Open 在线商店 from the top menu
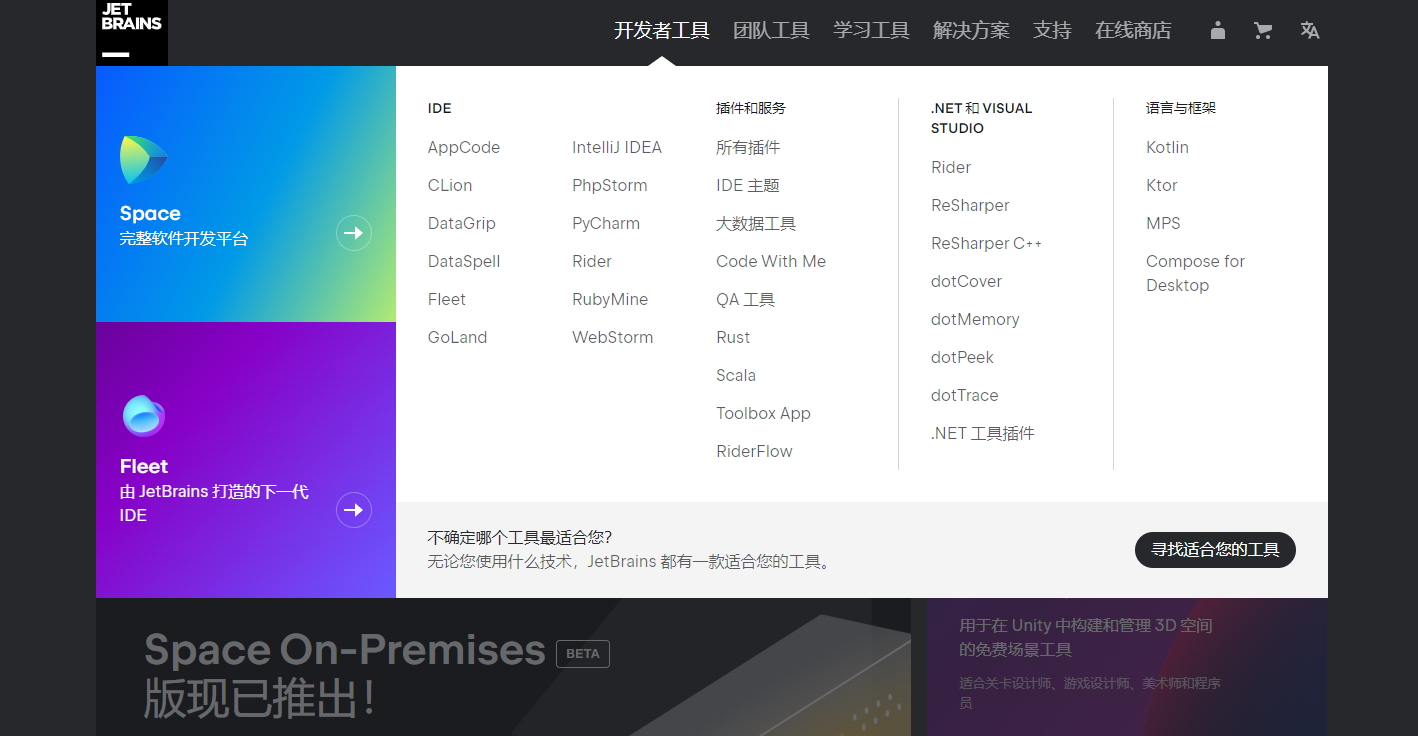 [x=1132, y=30]
